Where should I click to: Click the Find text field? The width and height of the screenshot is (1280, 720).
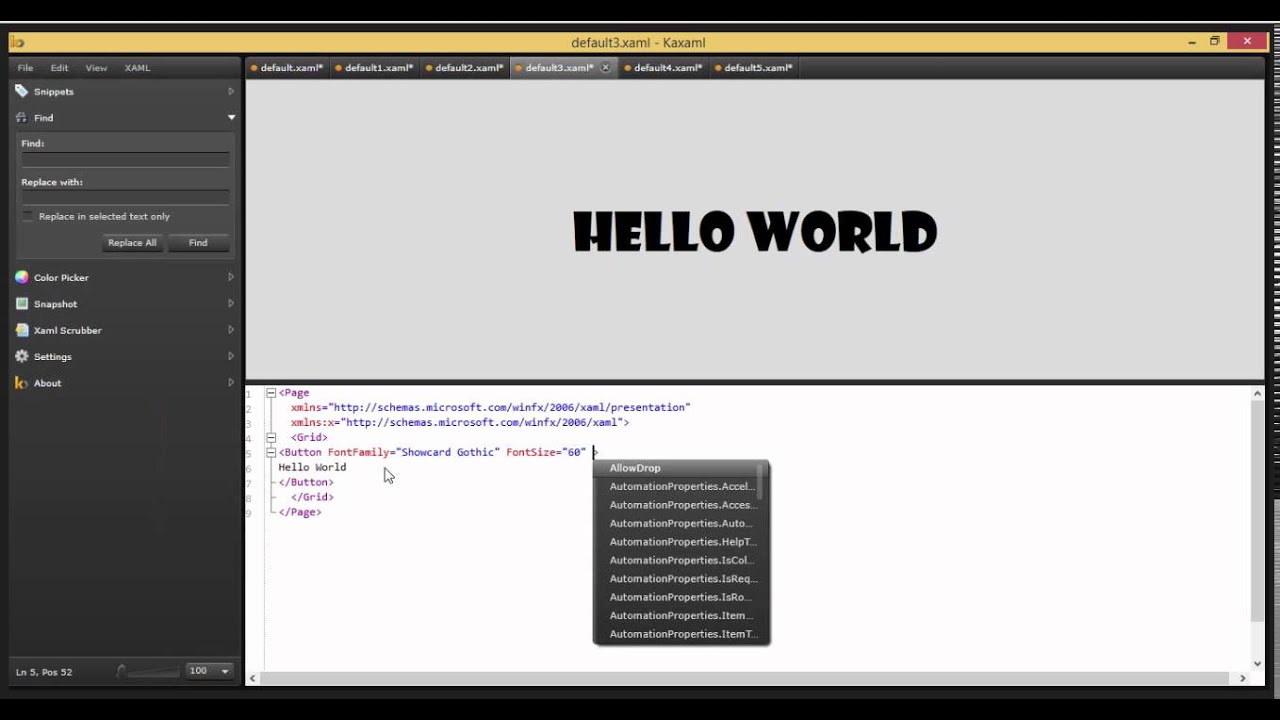point(126,159)
